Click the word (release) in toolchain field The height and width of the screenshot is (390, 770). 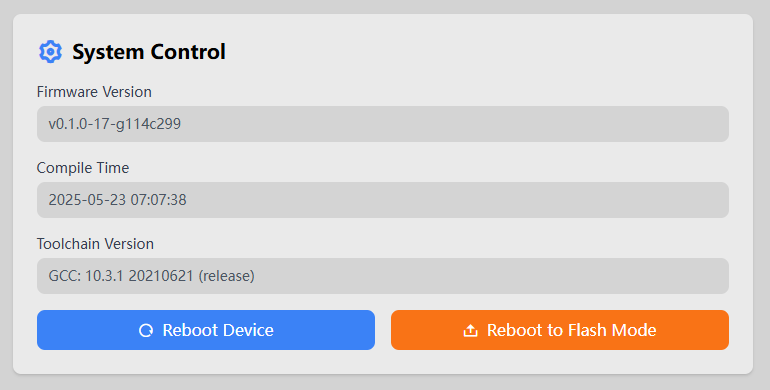point(226,276)
